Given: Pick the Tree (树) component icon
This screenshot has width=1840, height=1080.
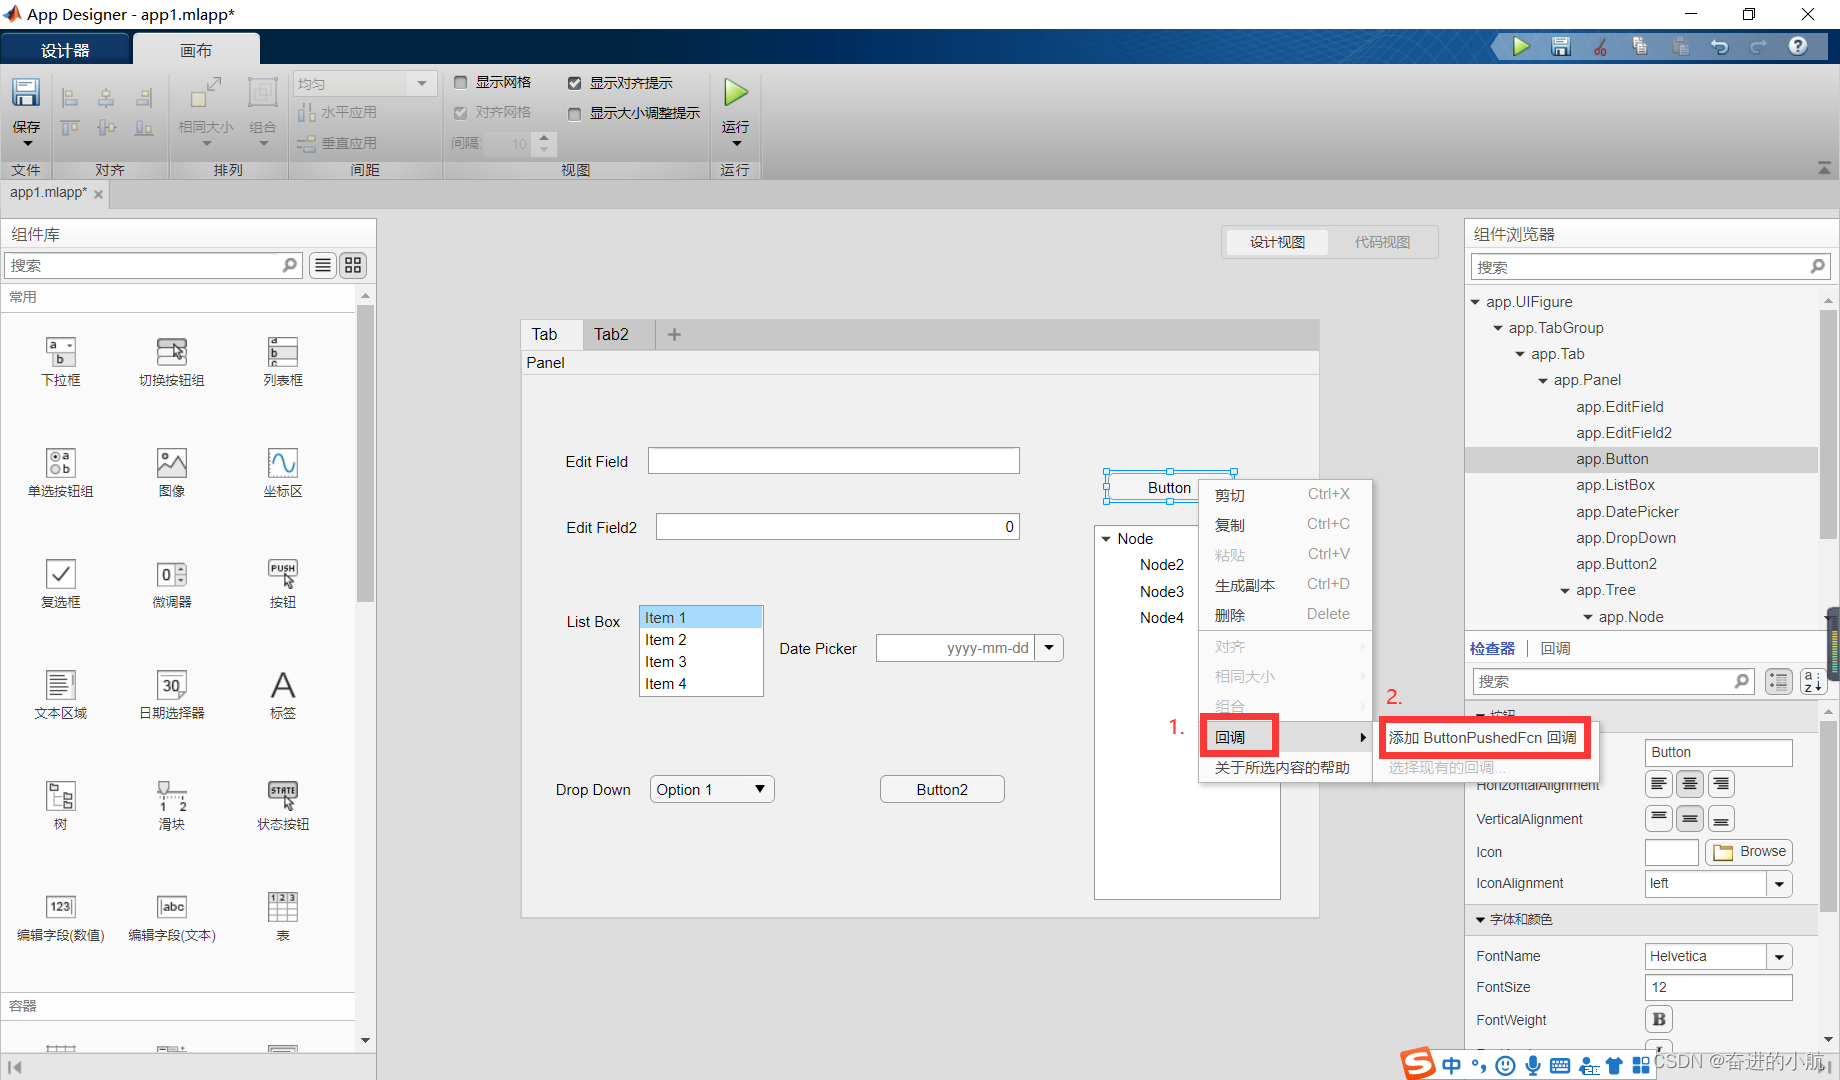Looking at the screenshot, I should pos(61,796).
